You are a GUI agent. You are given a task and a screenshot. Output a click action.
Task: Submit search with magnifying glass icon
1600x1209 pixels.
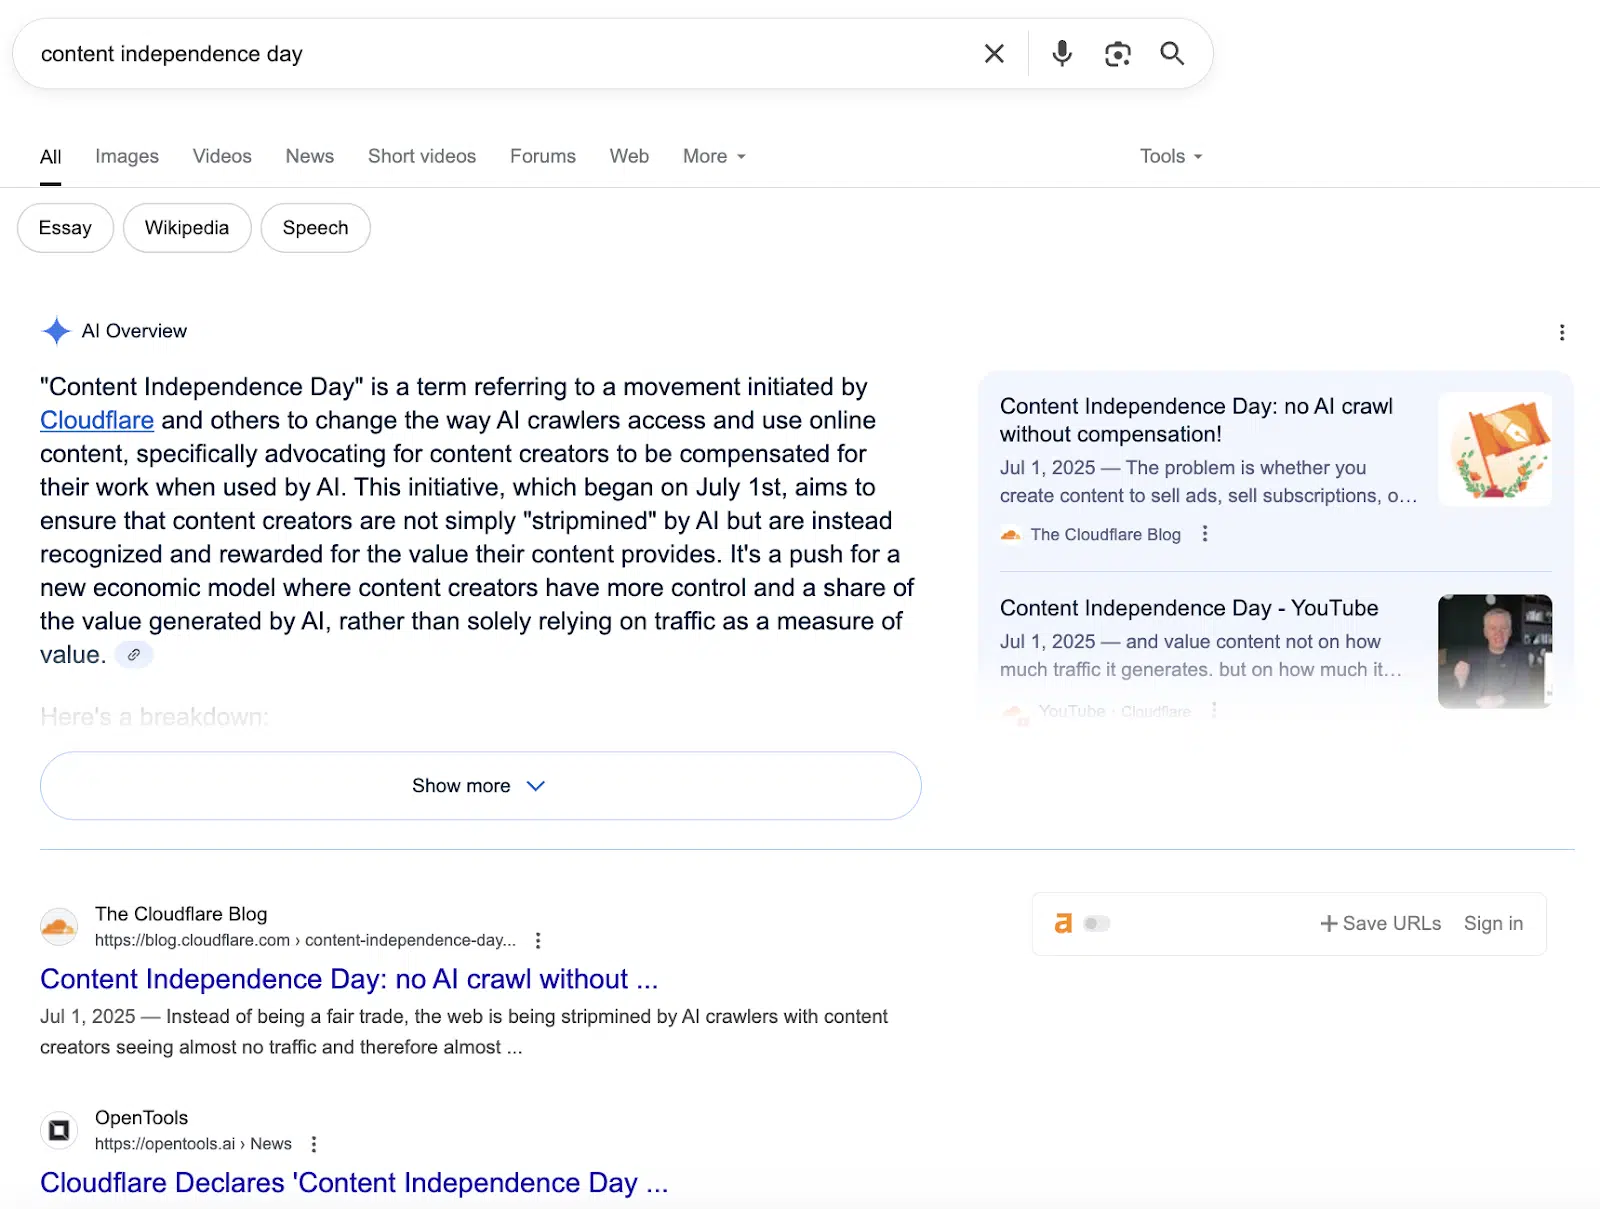1172,54
